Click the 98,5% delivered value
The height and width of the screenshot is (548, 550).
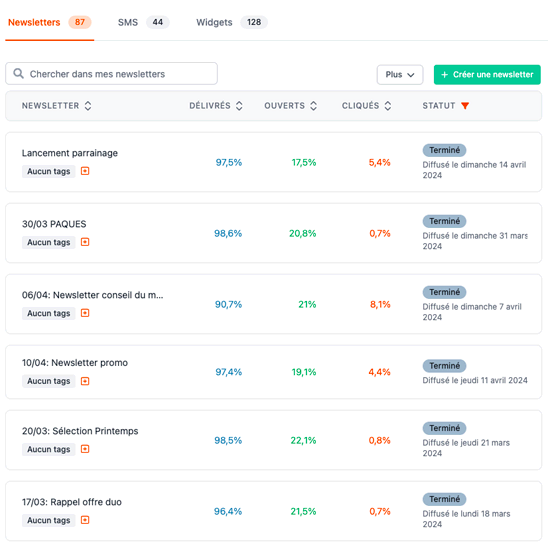(228, 440)
